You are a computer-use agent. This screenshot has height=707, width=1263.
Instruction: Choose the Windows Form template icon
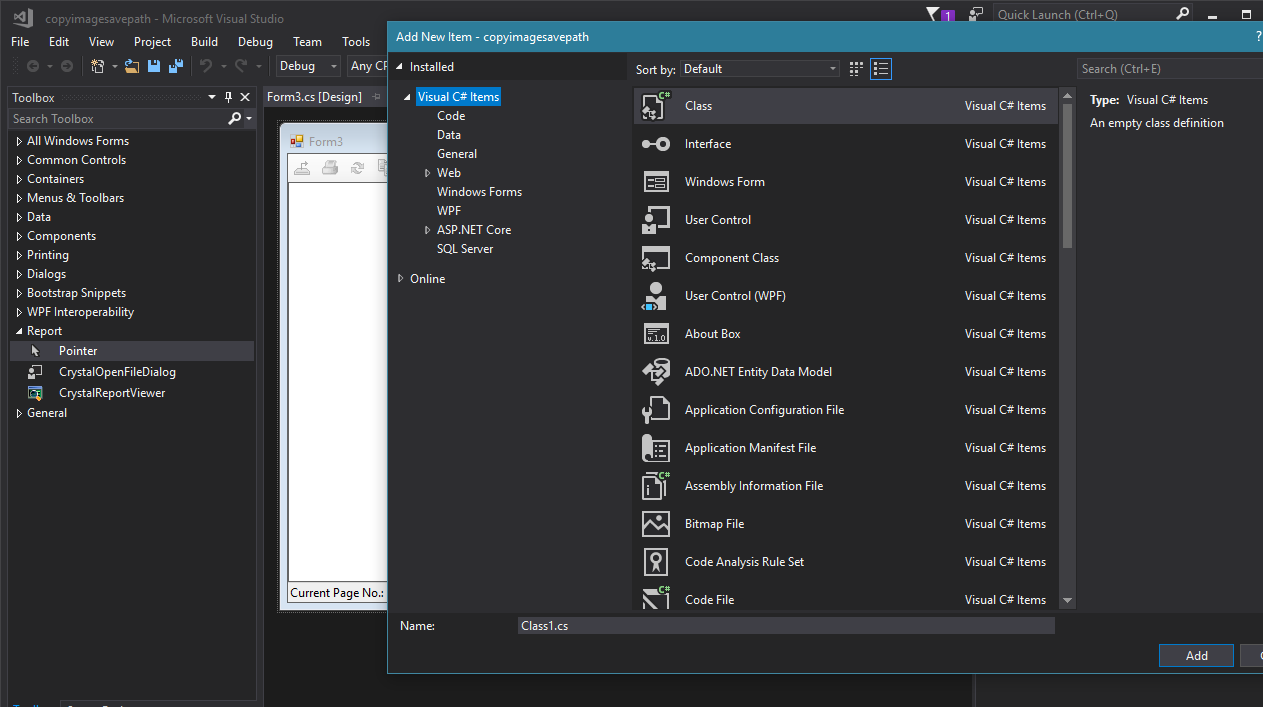coord(655,182)
